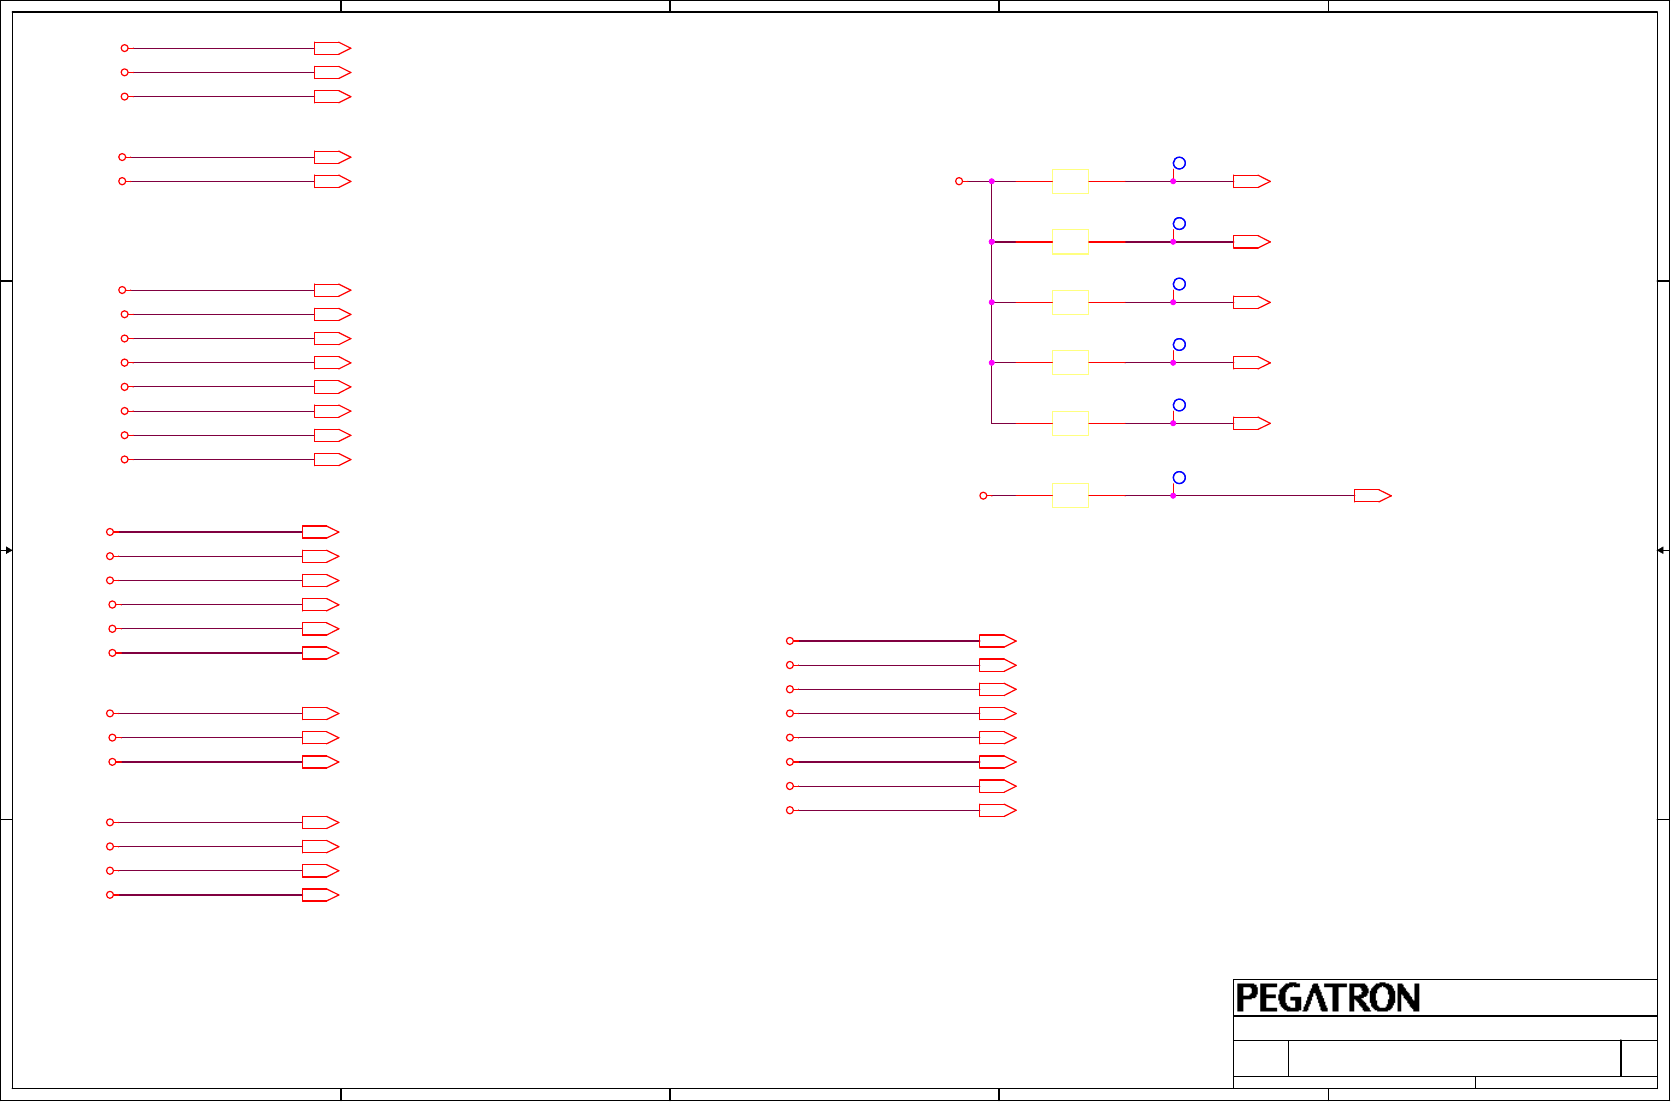
Task: Click the magenta junction dot at the ladder's top-left node
Action: pos(991,181)
